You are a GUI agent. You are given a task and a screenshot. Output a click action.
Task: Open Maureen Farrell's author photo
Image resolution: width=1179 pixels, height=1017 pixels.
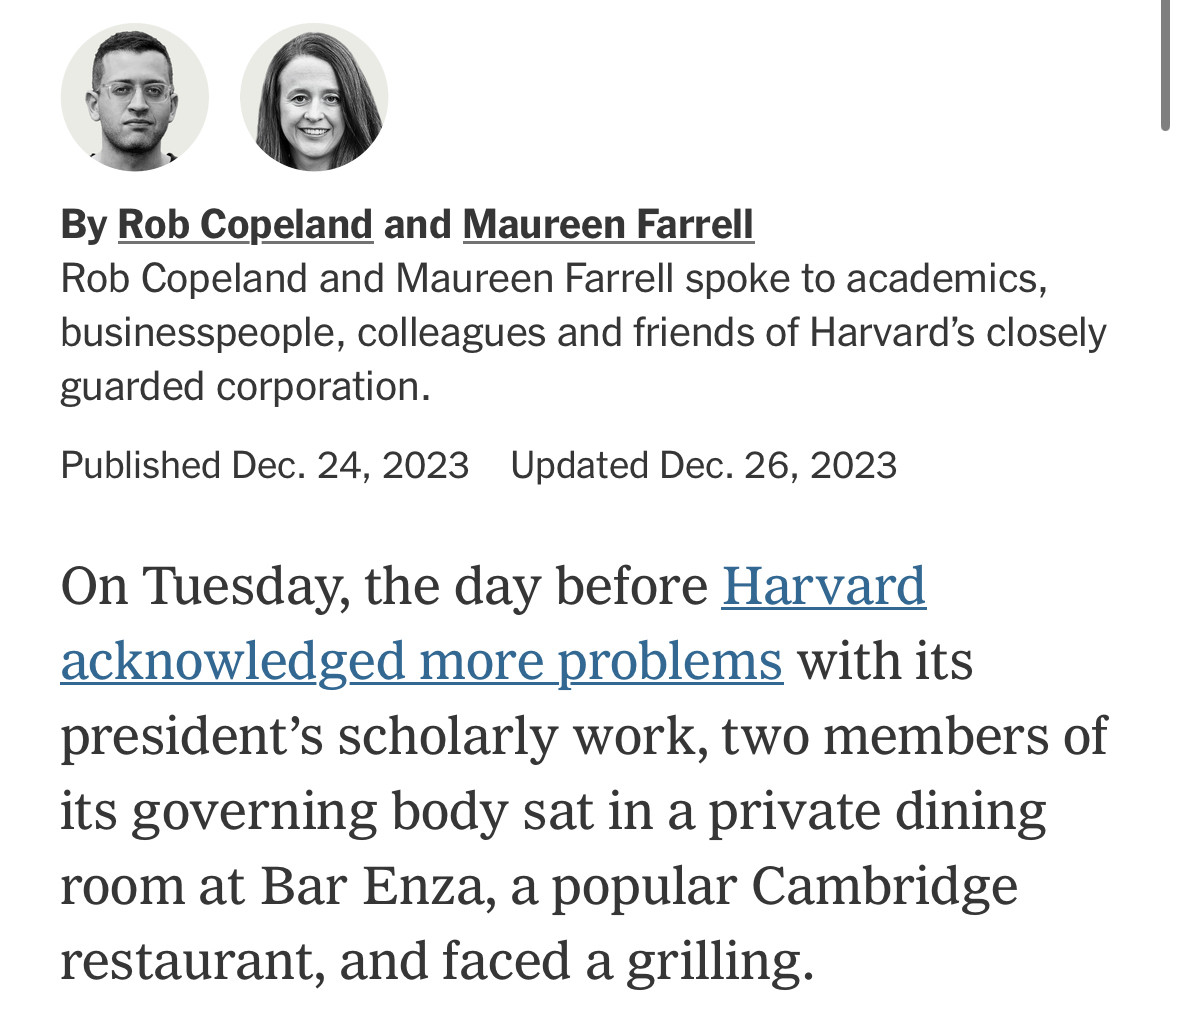point(314,97)
